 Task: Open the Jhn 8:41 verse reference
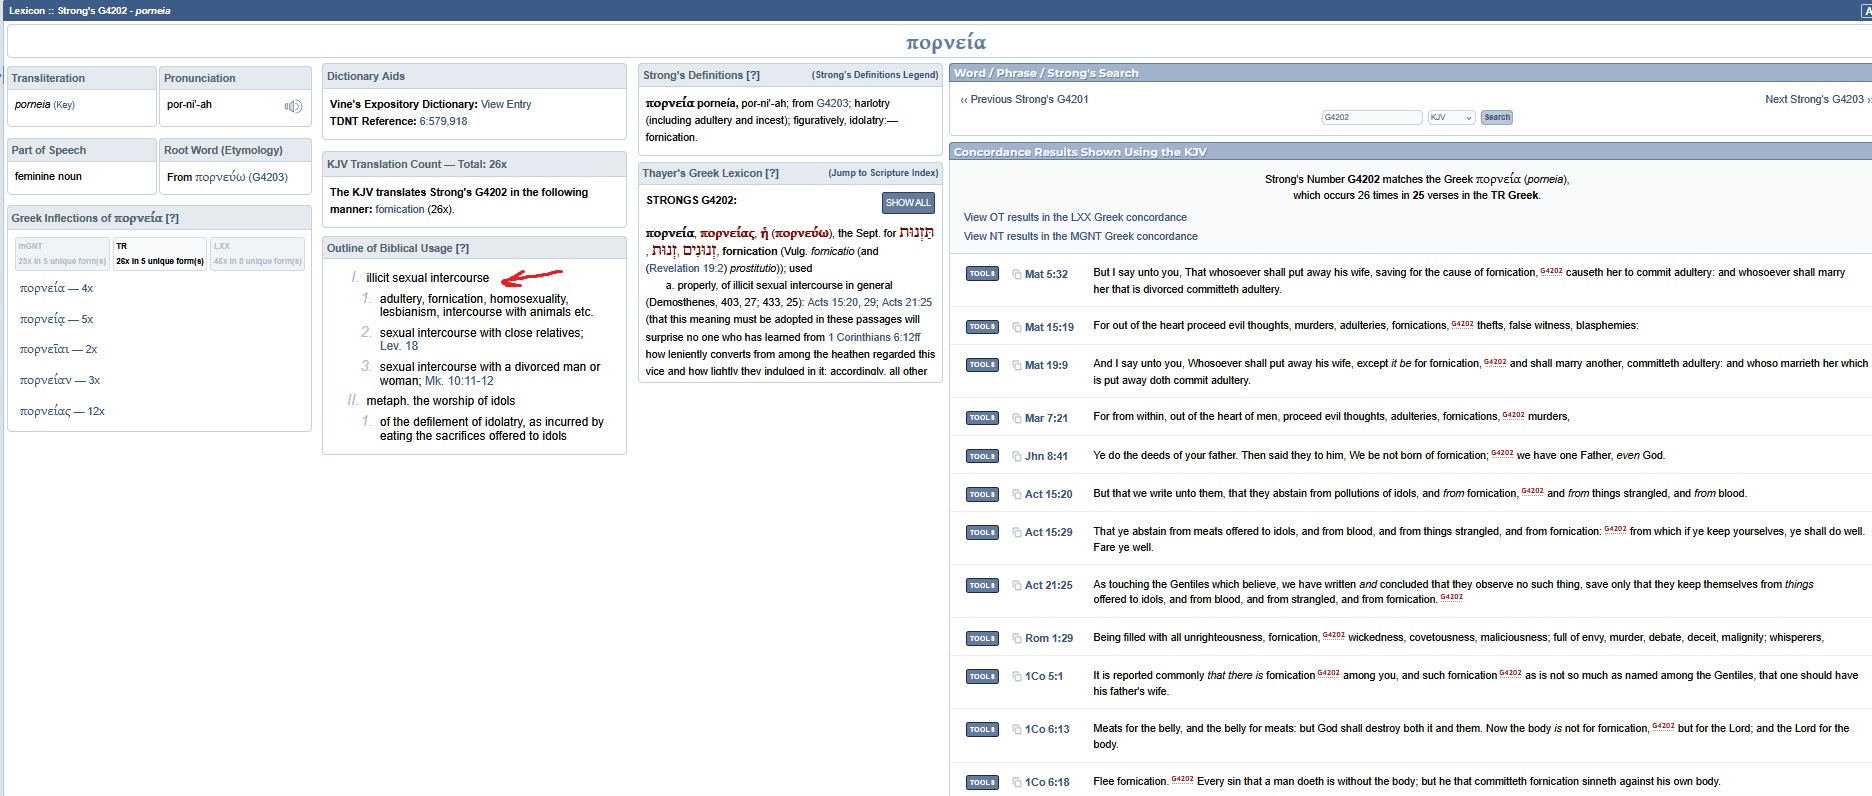coord(1046,456)
